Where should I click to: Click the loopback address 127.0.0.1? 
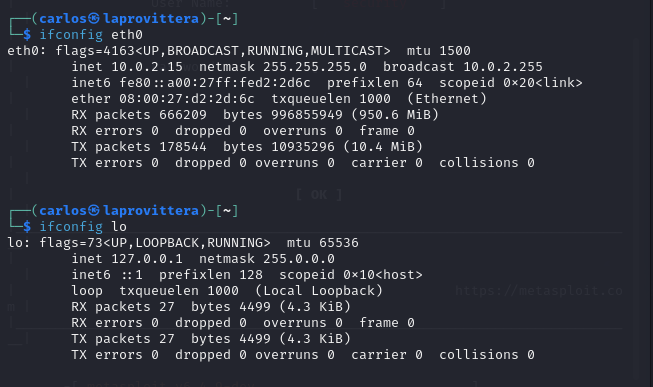coord(147,259)
